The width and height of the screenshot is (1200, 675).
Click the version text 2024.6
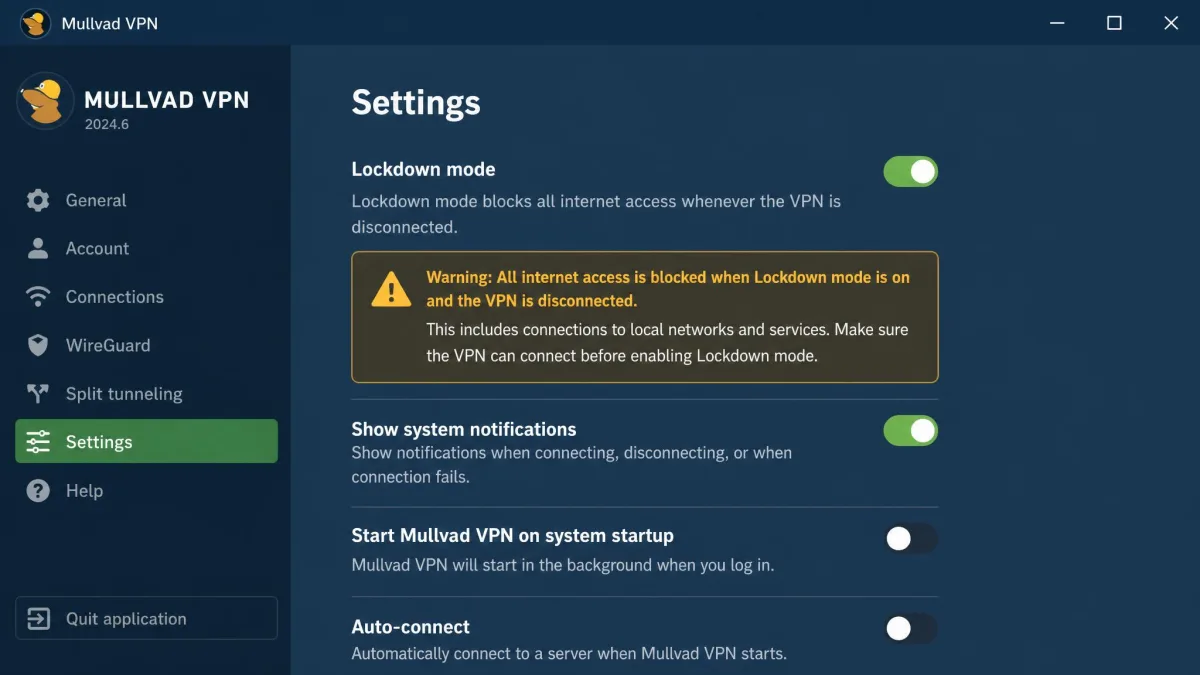point(107,125)
